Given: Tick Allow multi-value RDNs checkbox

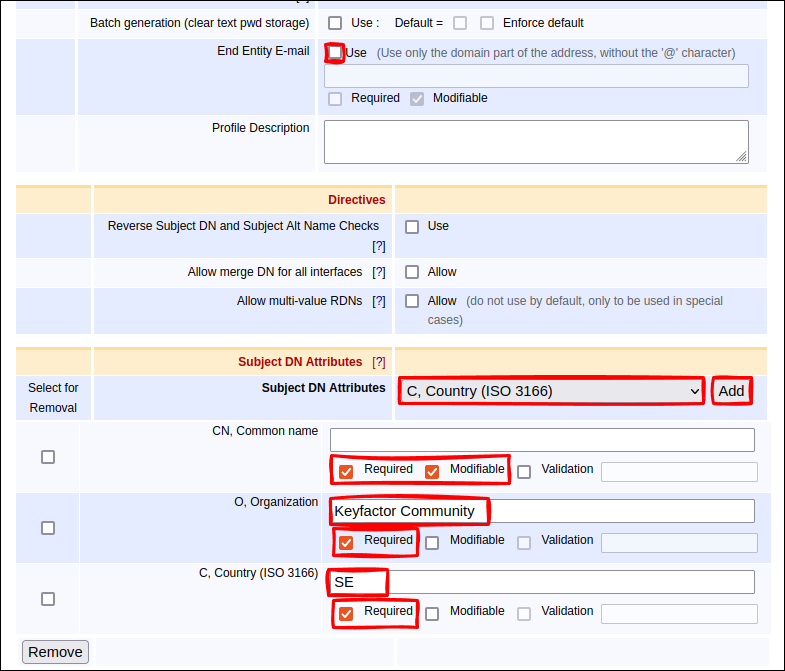Looking at the screenshot, I should (x=412, y=301).
